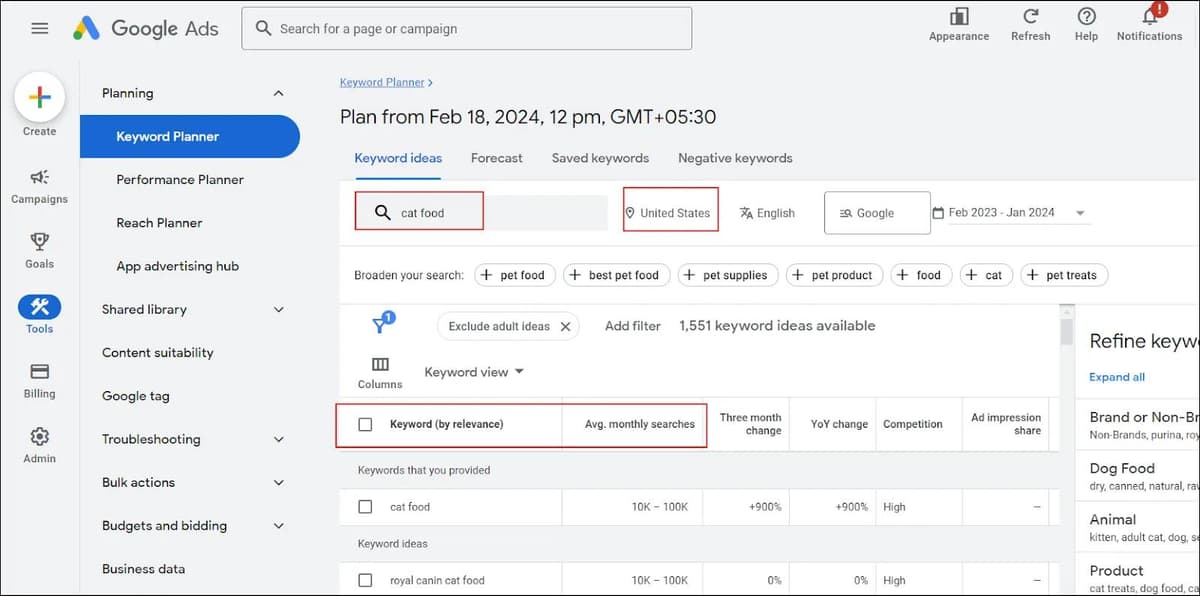Screen dimensions: 1200x596
Task: Sort by Competition column
Action: click(912, 424)
